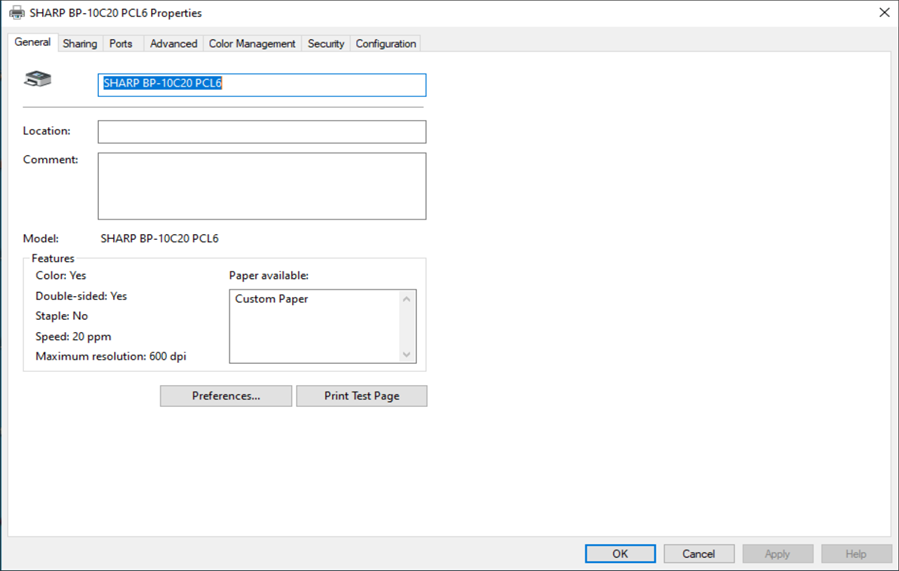Click the Print Test Page button
Viewport: 899px width, 571px height.
point(362,396)
